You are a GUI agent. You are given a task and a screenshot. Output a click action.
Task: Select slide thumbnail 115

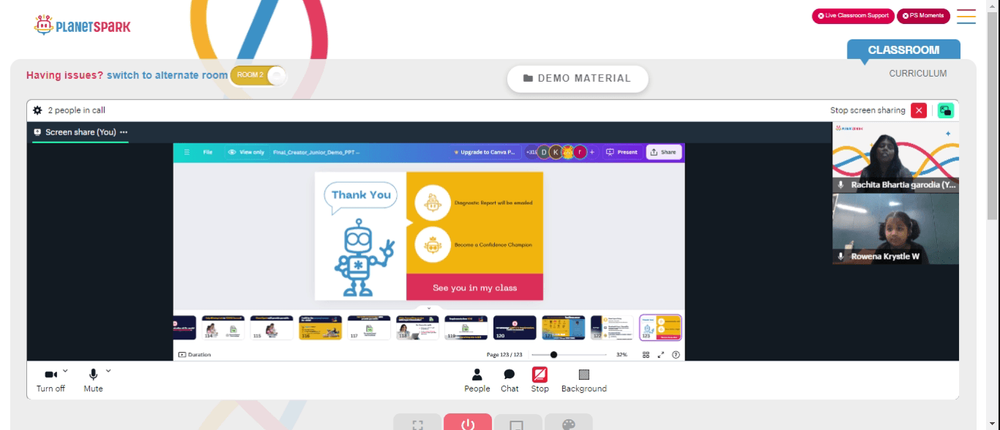click(x=272, y=327)
